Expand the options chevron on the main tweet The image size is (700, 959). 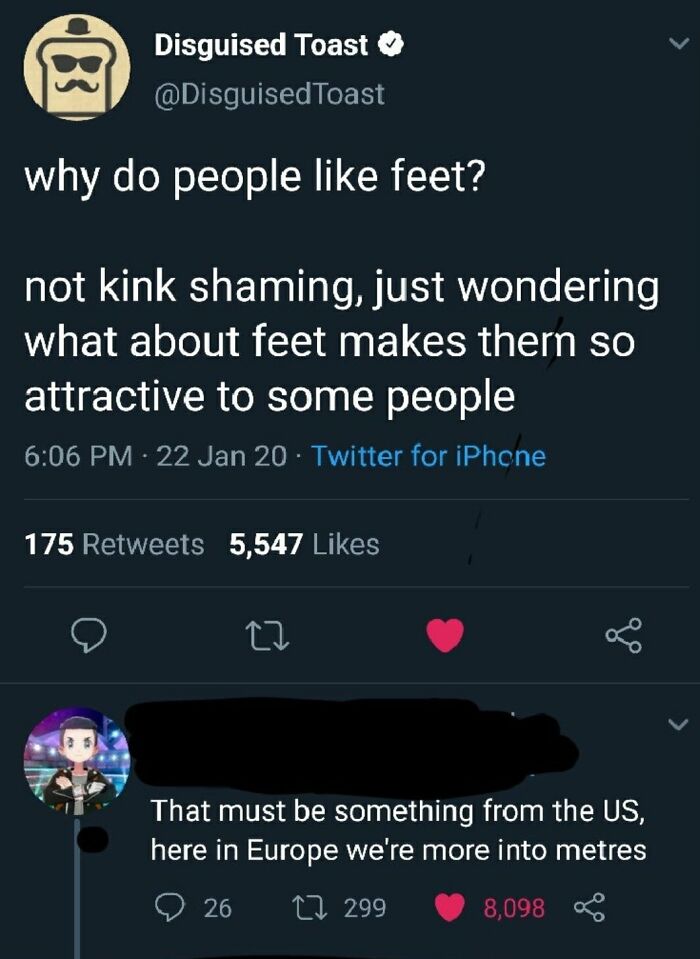click(x=678, y=42)
